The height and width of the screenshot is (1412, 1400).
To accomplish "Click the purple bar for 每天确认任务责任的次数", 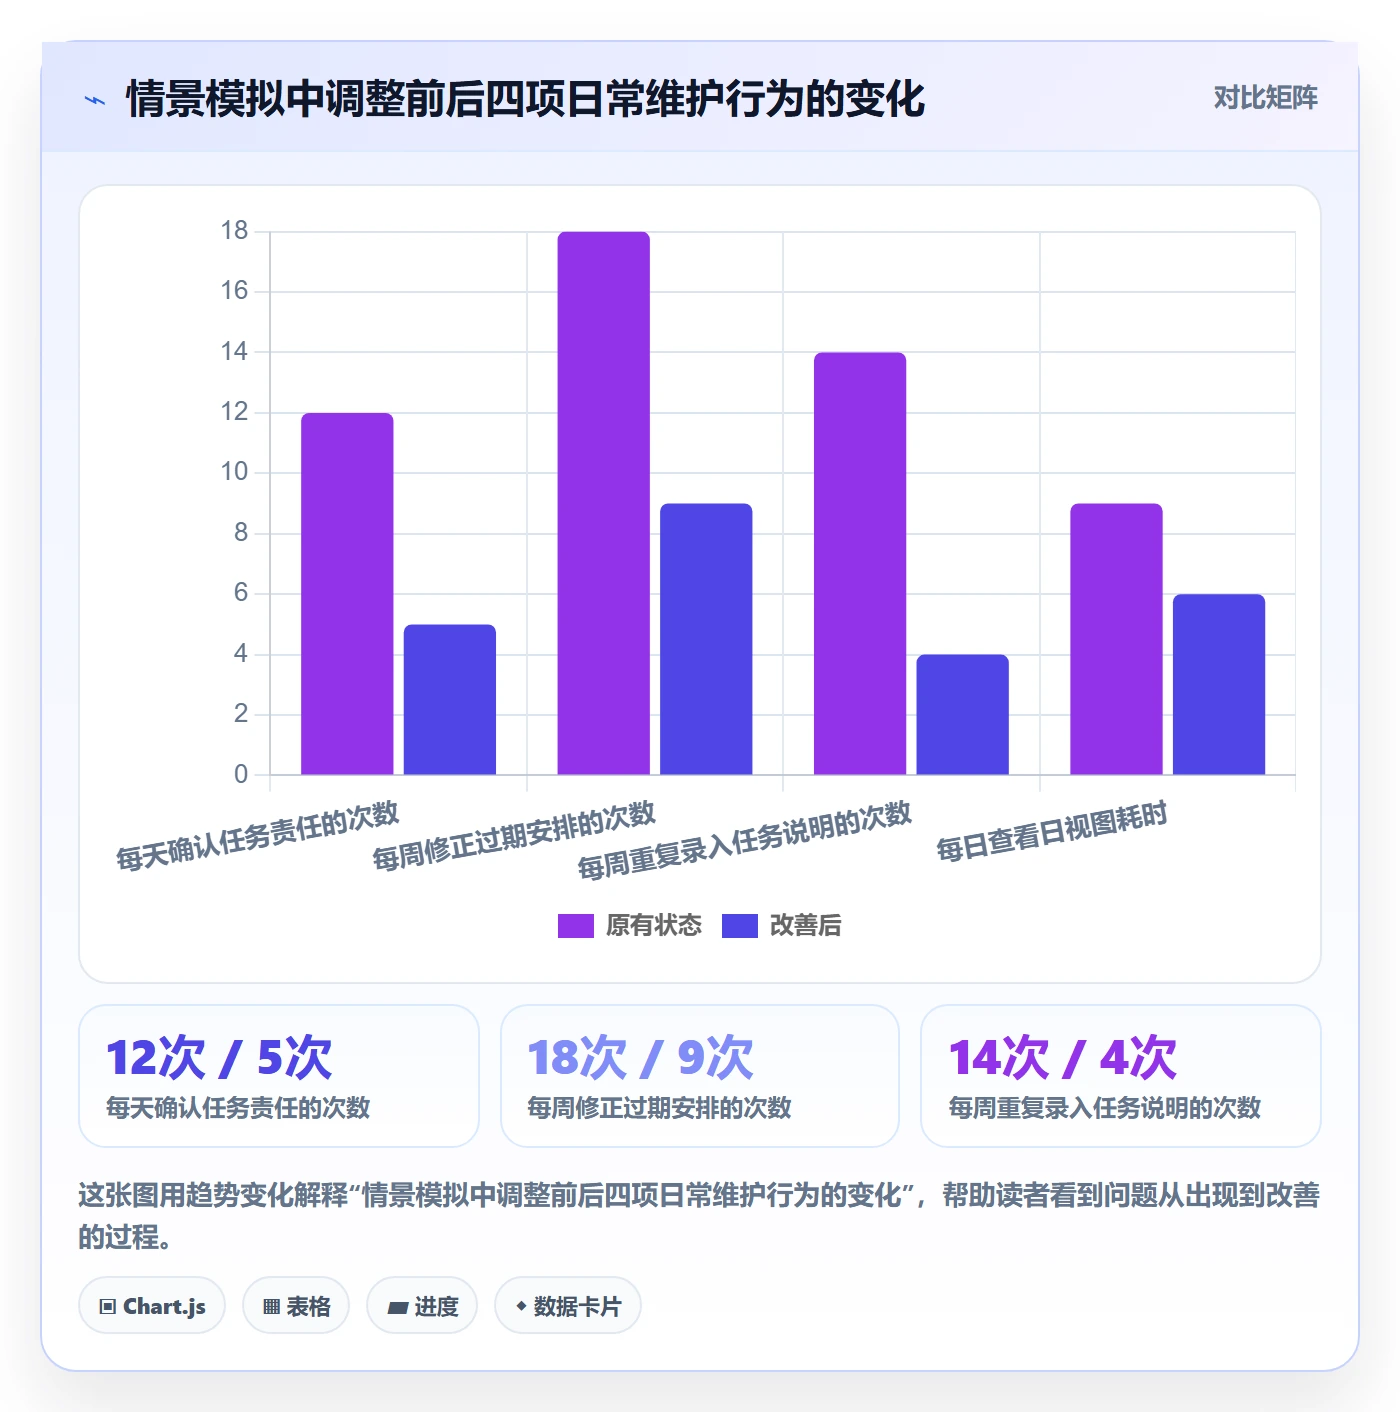I will click(x=347, y=594).
